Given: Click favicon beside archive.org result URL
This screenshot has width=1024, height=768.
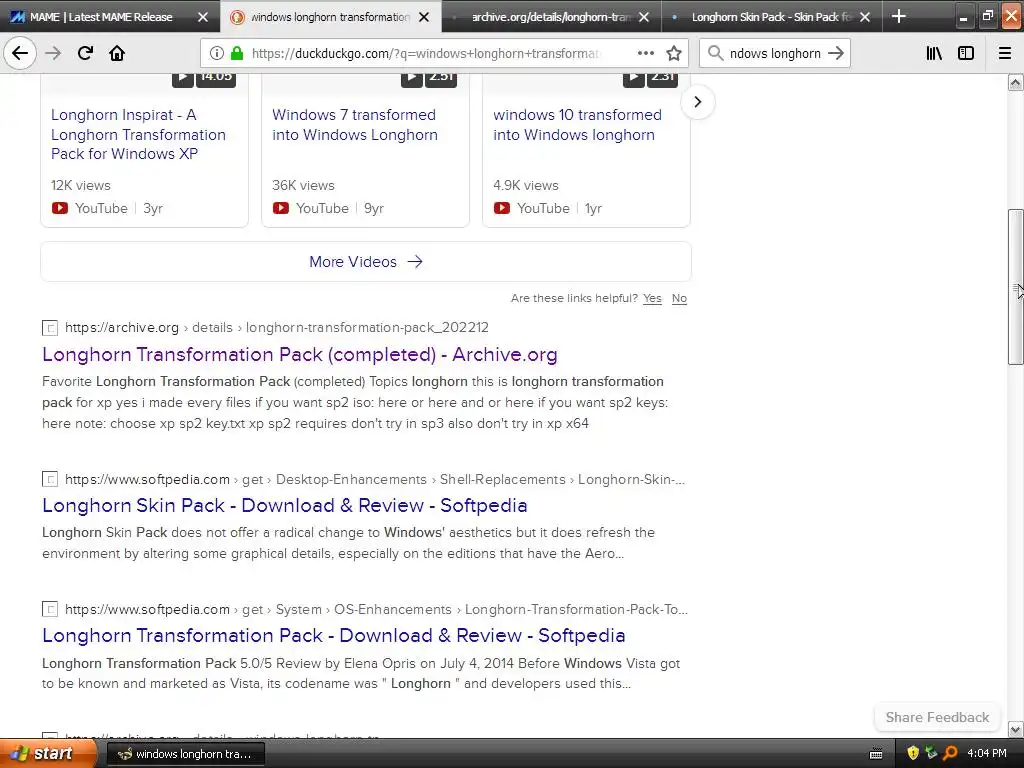Looking at the screenshot, I should 50,328.
